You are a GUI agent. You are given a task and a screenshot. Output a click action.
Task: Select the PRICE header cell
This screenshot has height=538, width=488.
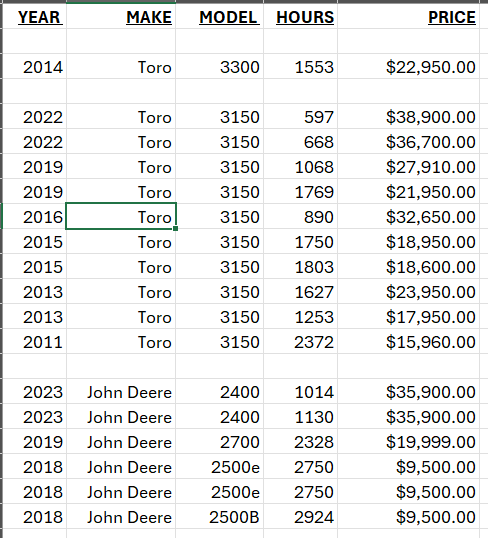click(408, 16)
